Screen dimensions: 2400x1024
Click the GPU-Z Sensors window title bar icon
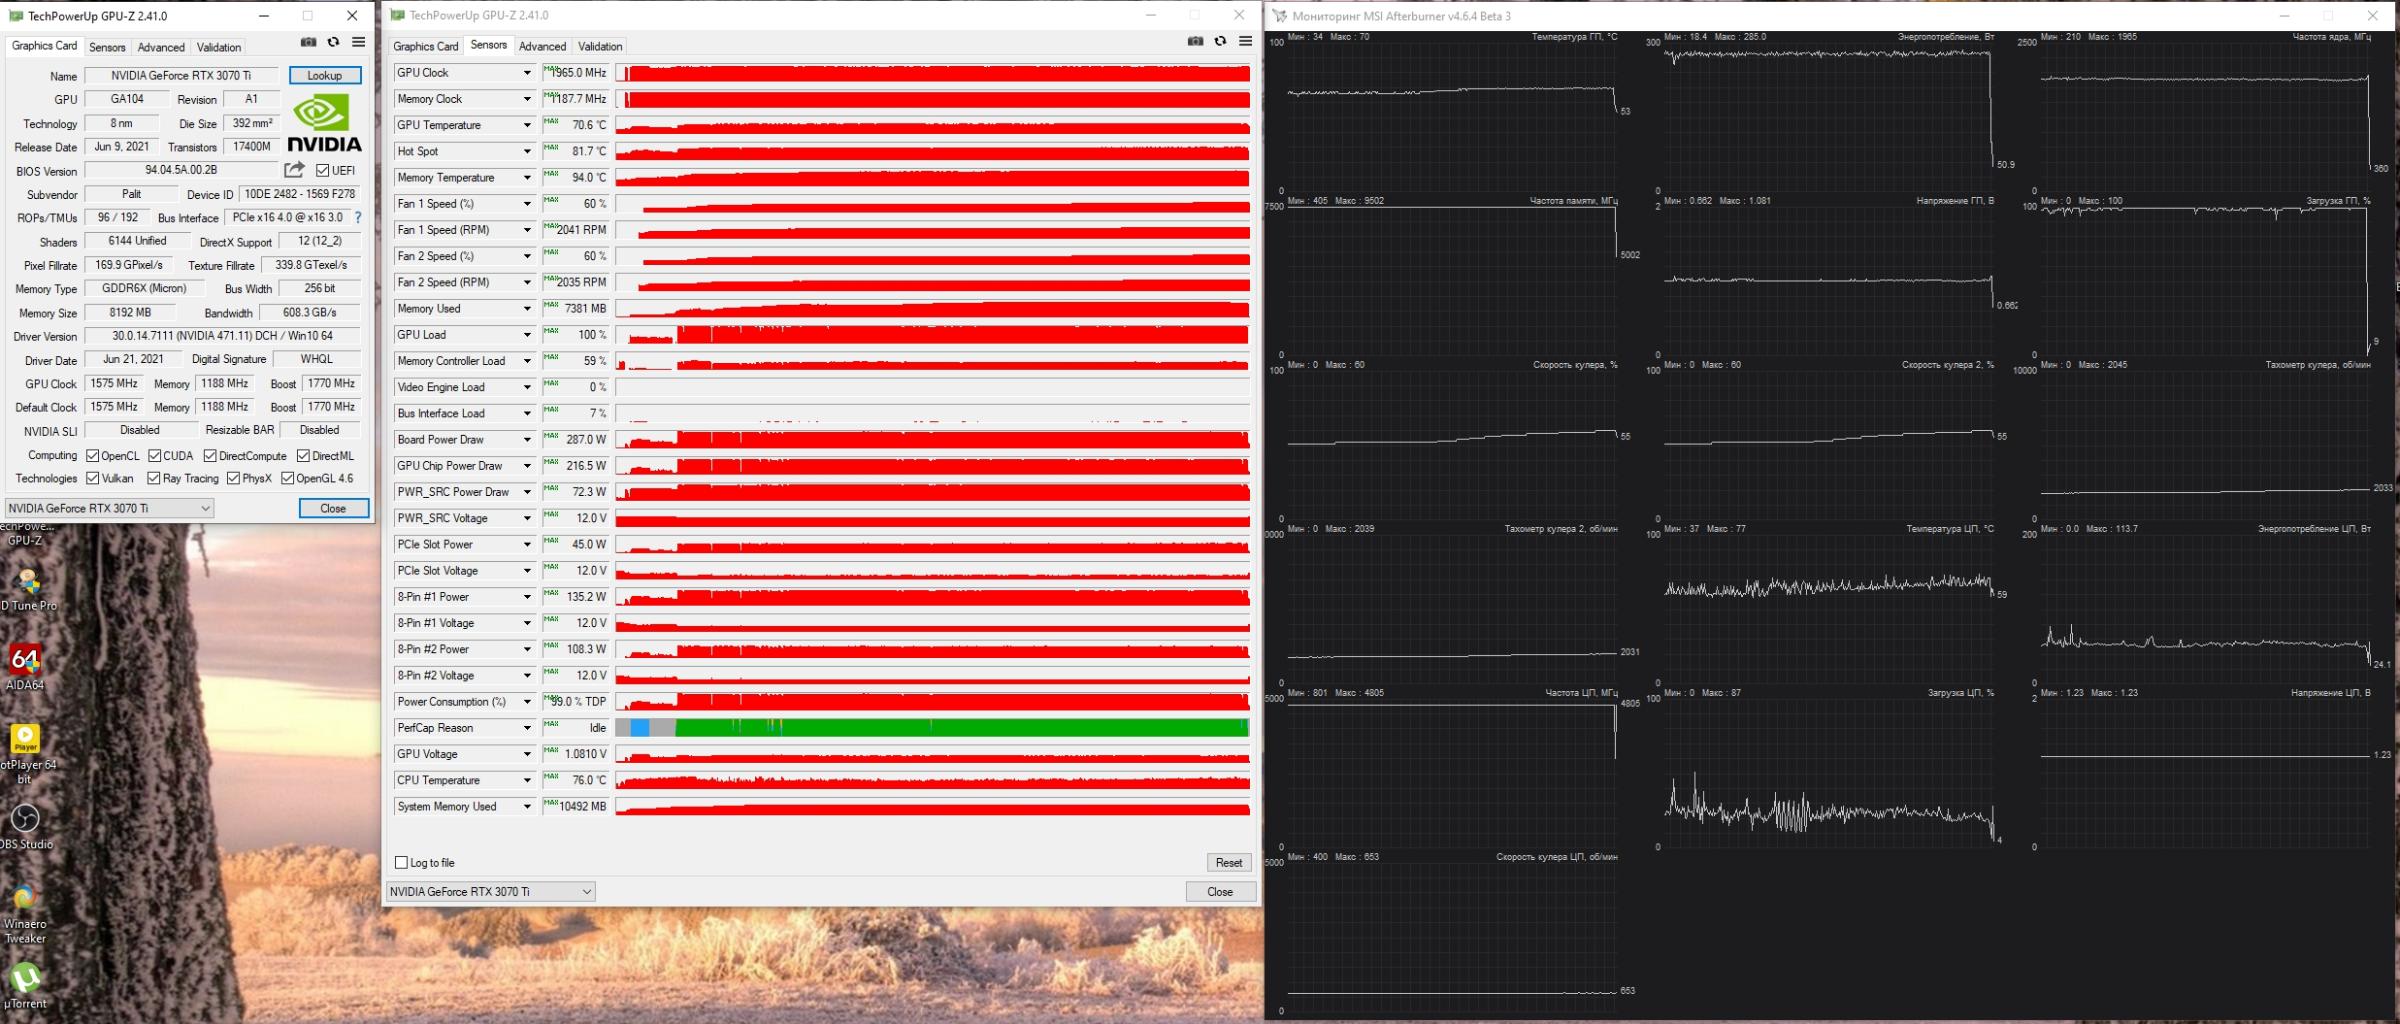[x=397, y=15]
